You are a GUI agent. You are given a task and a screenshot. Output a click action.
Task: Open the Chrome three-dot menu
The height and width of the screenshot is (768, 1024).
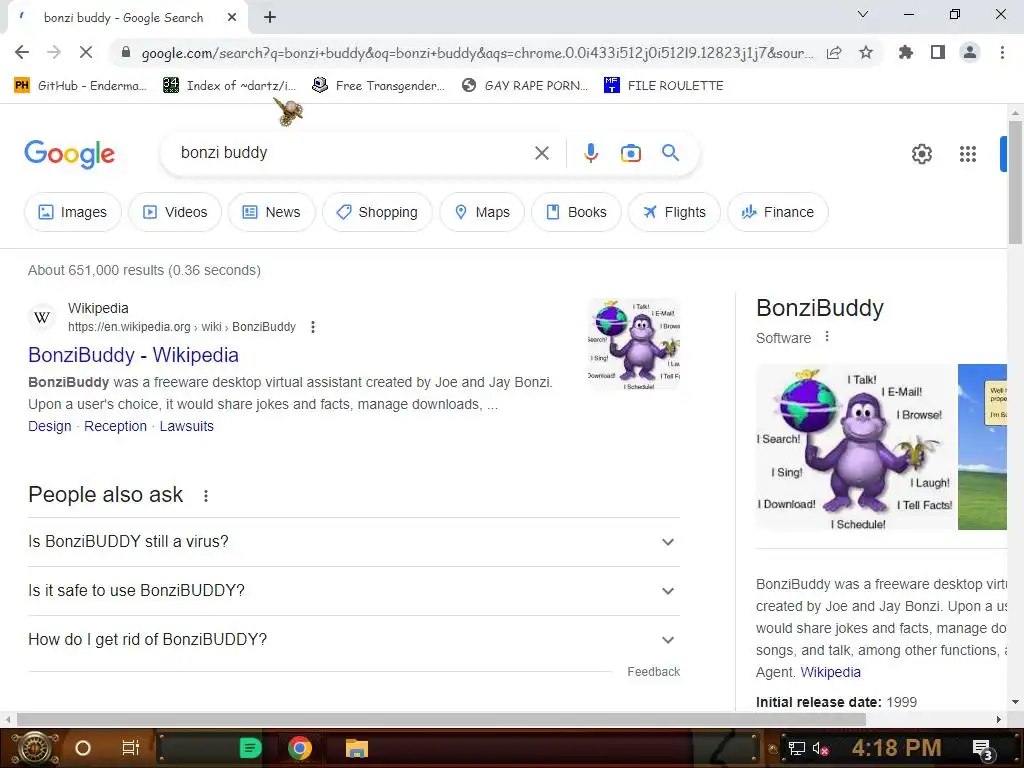1002,52
